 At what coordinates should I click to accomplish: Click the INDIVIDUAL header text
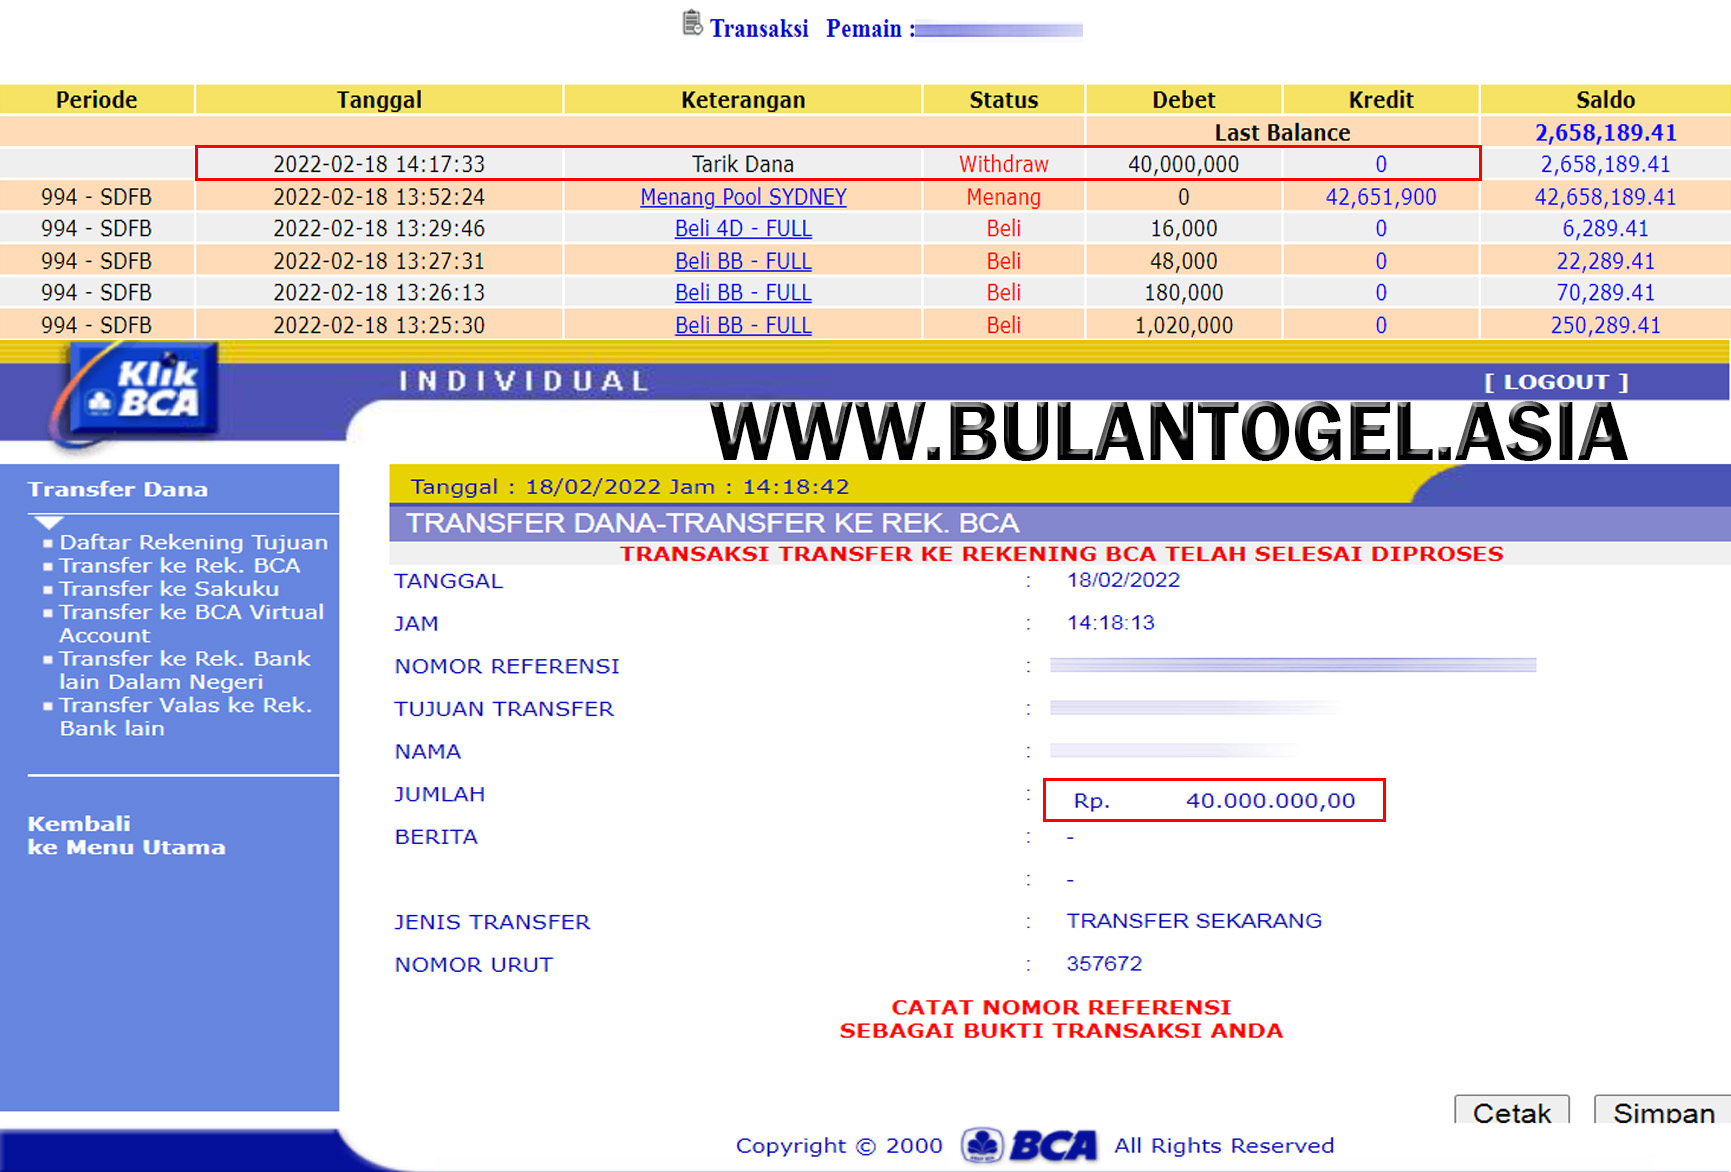[524, 381]
